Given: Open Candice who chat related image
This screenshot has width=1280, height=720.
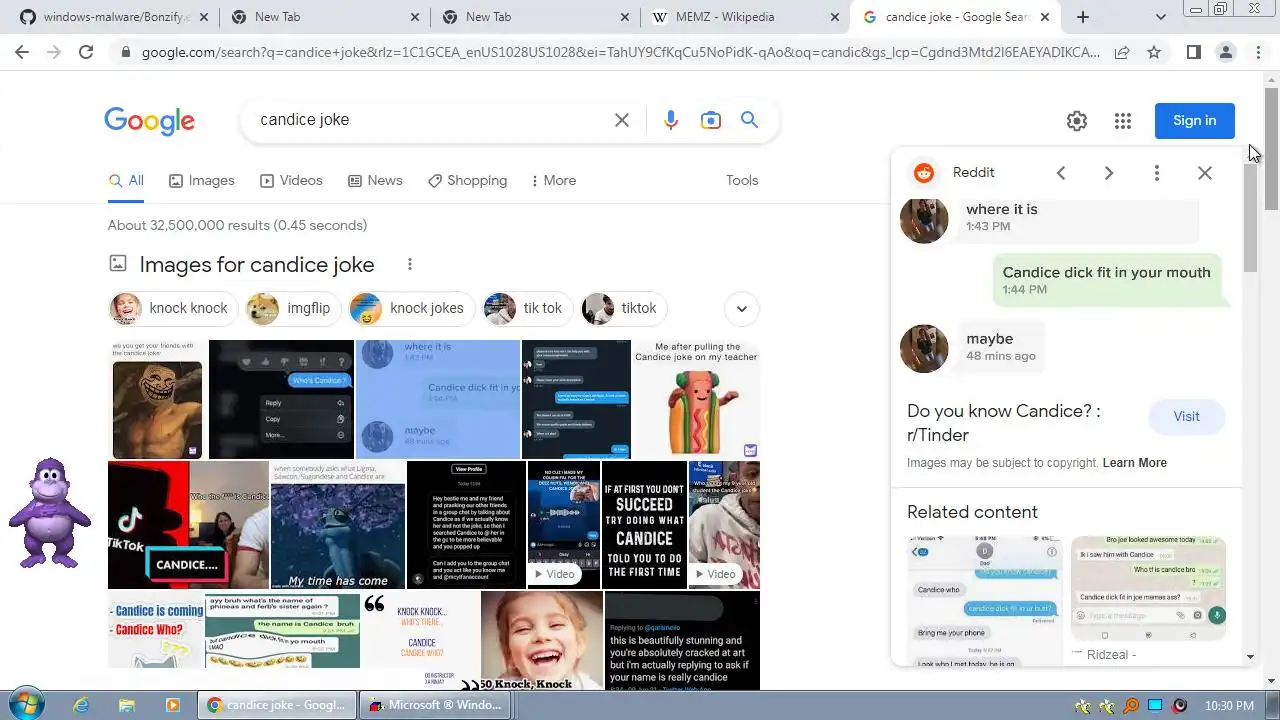Looking at the screenshot, I should 984,600.
